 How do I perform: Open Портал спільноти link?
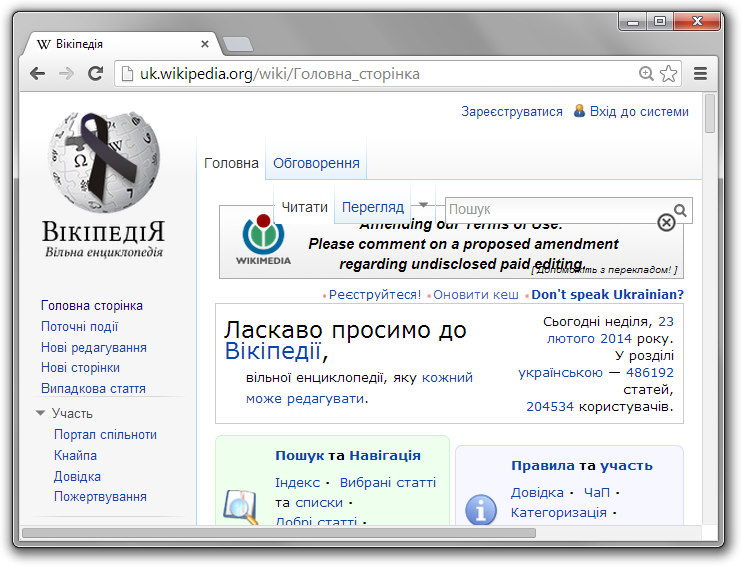click(105, 434)
